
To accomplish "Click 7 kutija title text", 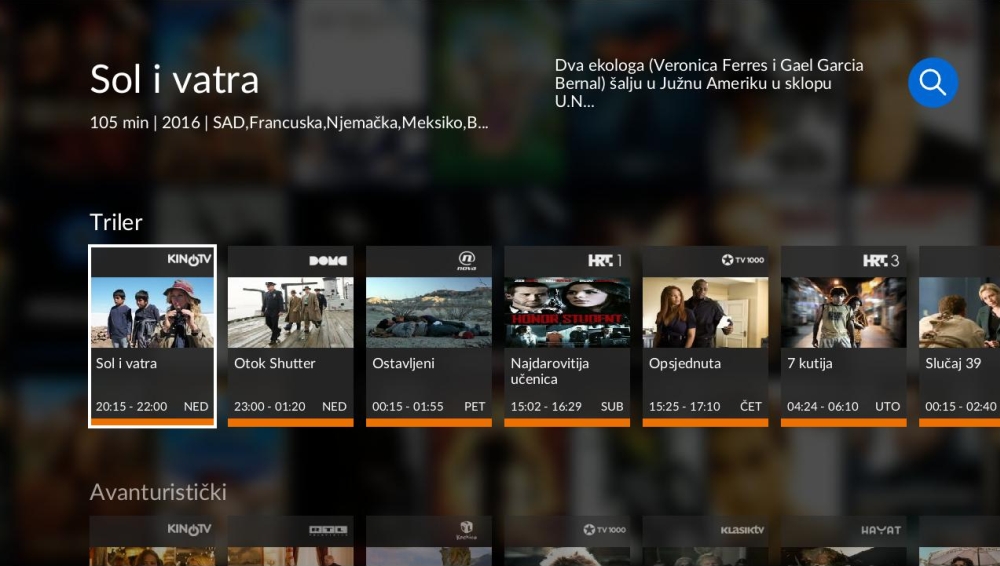I will point(810,363).
